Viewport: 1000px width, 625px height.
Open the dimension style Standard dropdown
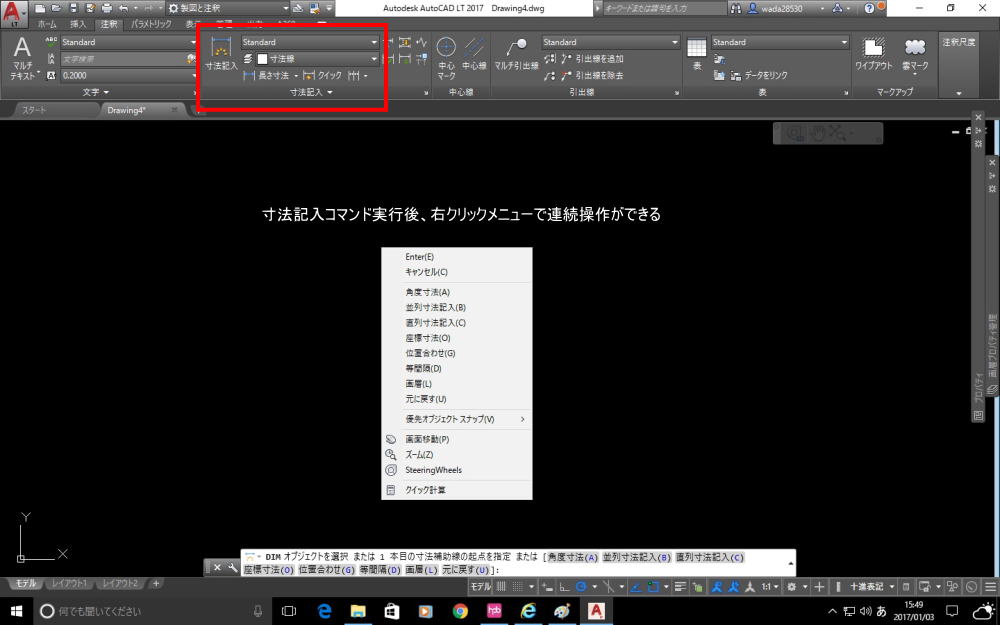[310, 42]
